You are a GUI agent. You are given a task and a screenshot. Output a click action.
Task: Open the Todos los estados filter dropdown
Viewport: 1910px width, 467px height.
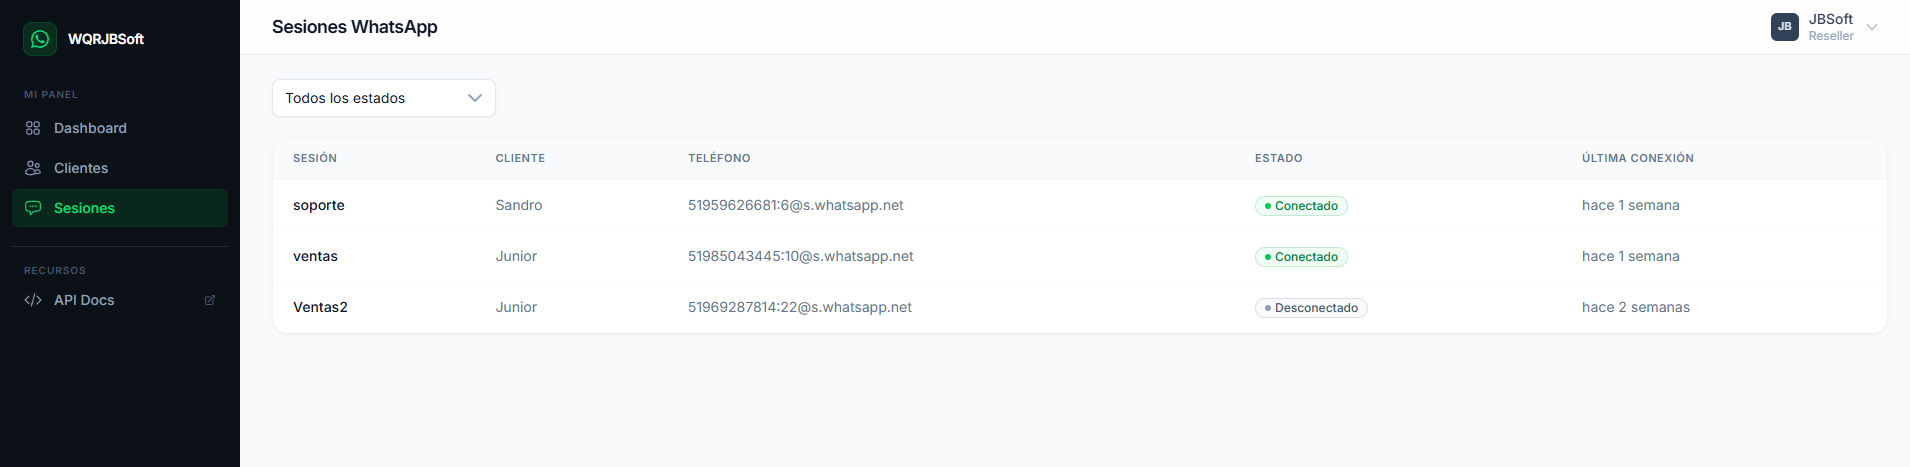click(383, 98)
